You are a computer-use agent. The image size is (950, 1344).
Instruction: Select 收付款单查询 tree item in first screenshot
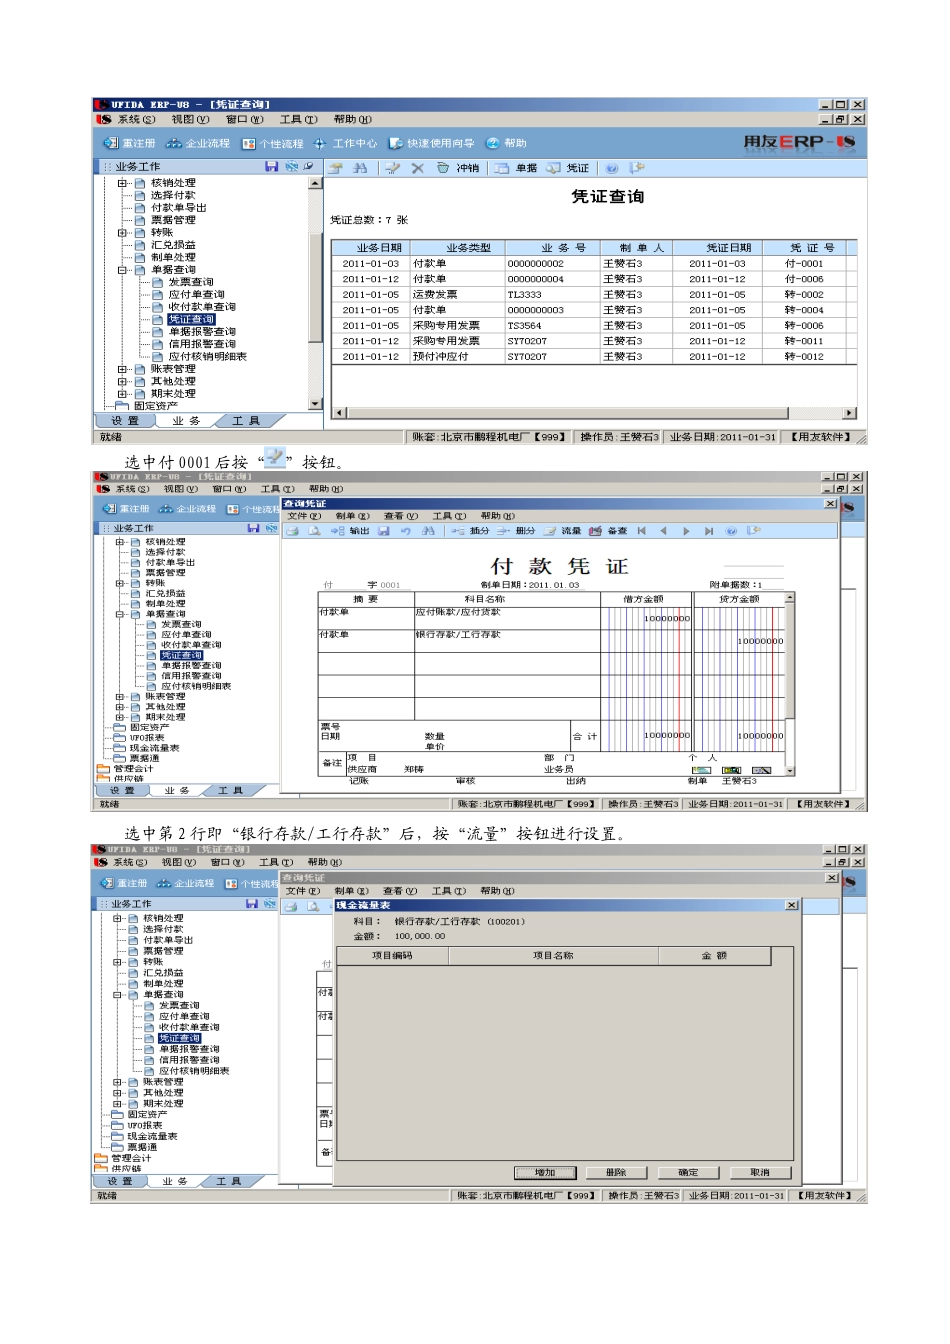[202, 307]
